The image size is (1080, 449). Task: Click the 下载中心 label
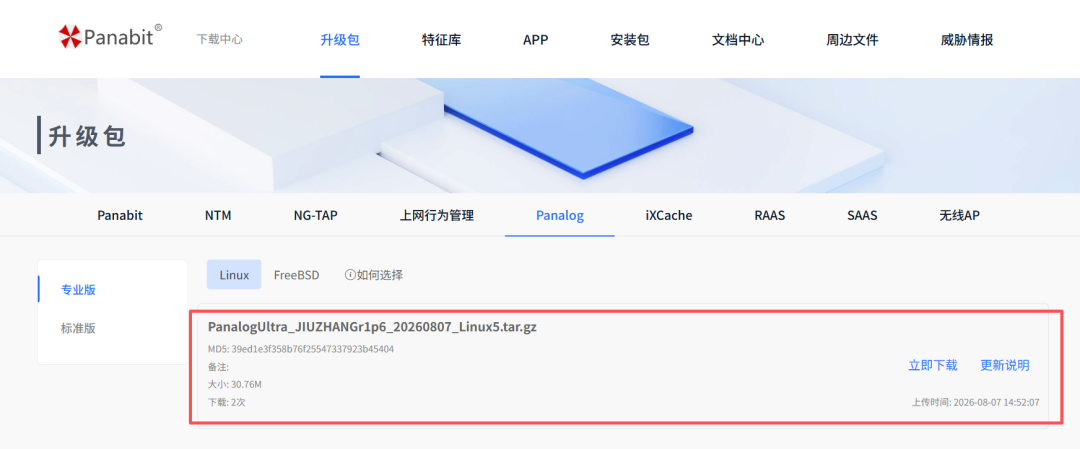(219, 39)
